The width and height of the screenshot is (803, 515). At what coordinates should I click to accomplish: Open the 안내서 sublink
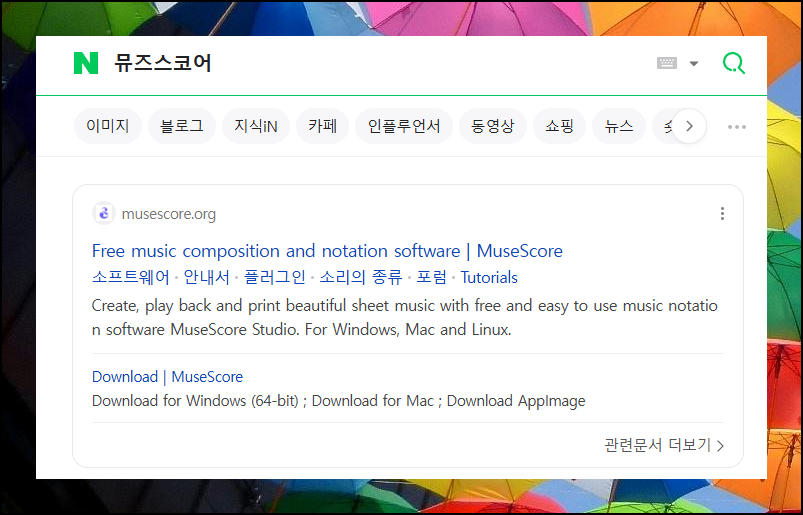206,277
